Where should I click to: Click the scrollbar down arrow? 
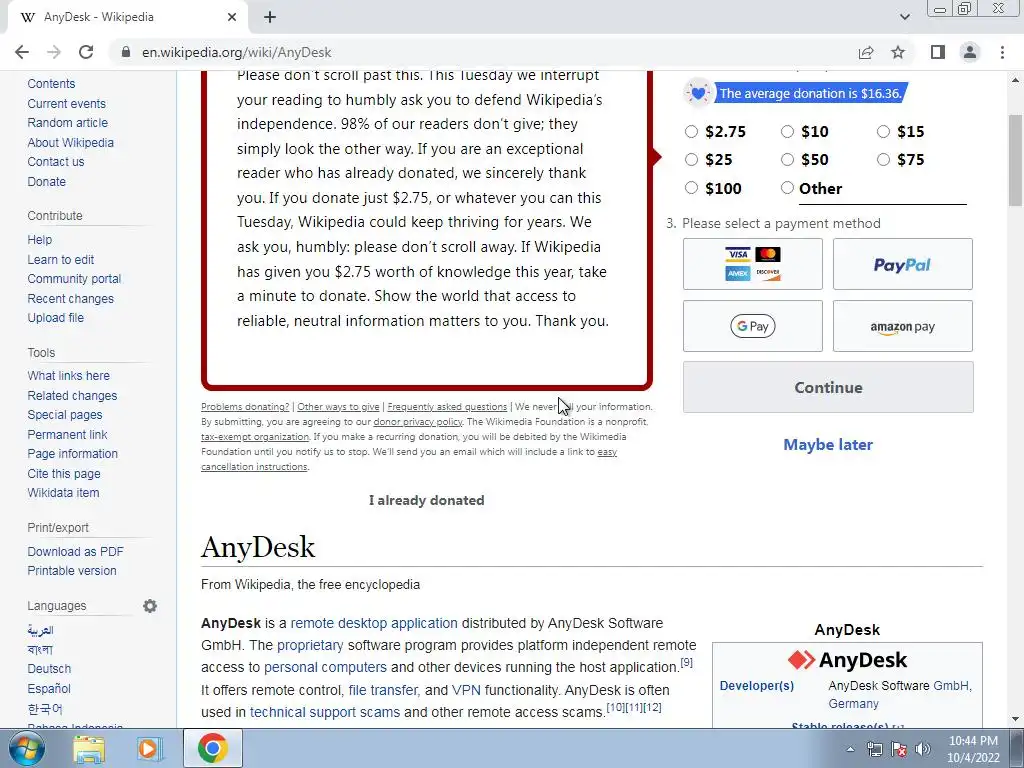1015,719
